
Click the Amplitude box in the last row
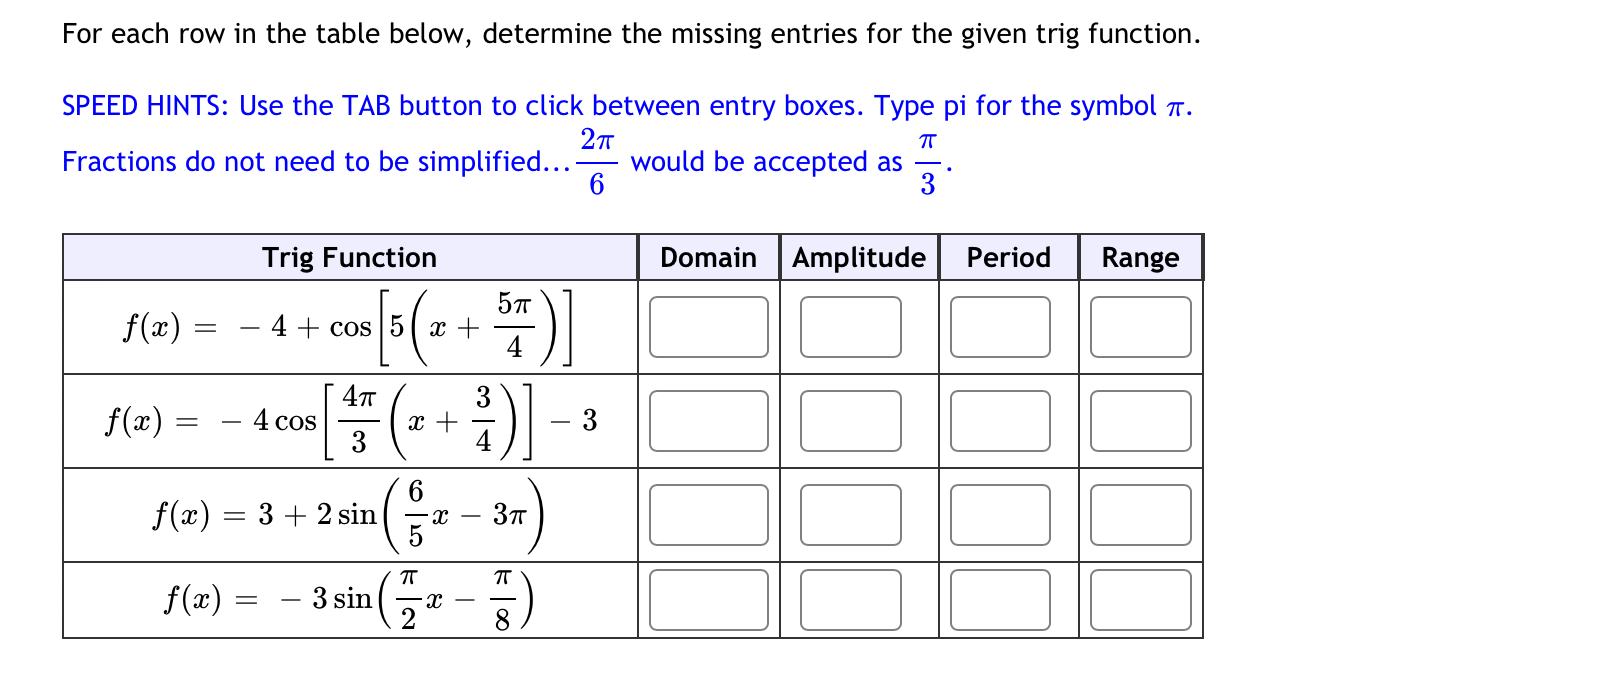851,598
